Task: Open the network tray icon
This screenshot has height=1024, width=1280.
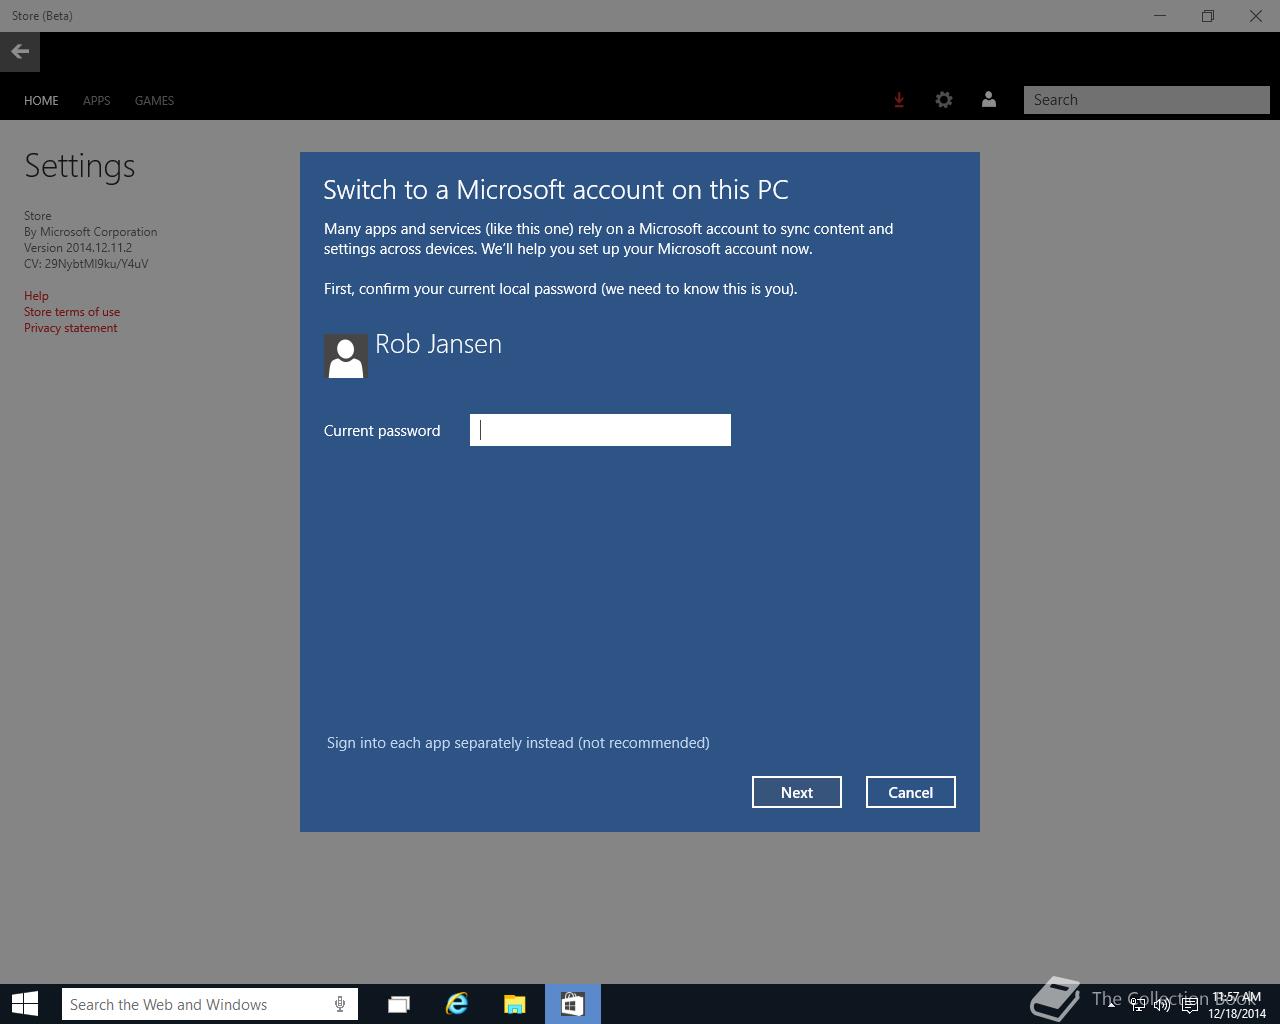Action: tap(1138, 1005)
